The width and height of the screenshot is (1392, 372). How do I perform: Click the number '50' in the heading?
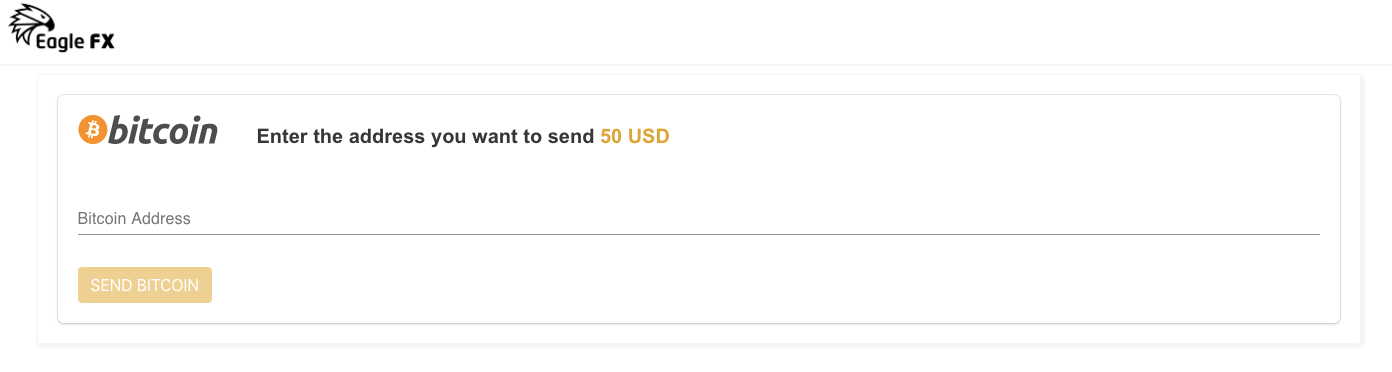pos(611,137)
